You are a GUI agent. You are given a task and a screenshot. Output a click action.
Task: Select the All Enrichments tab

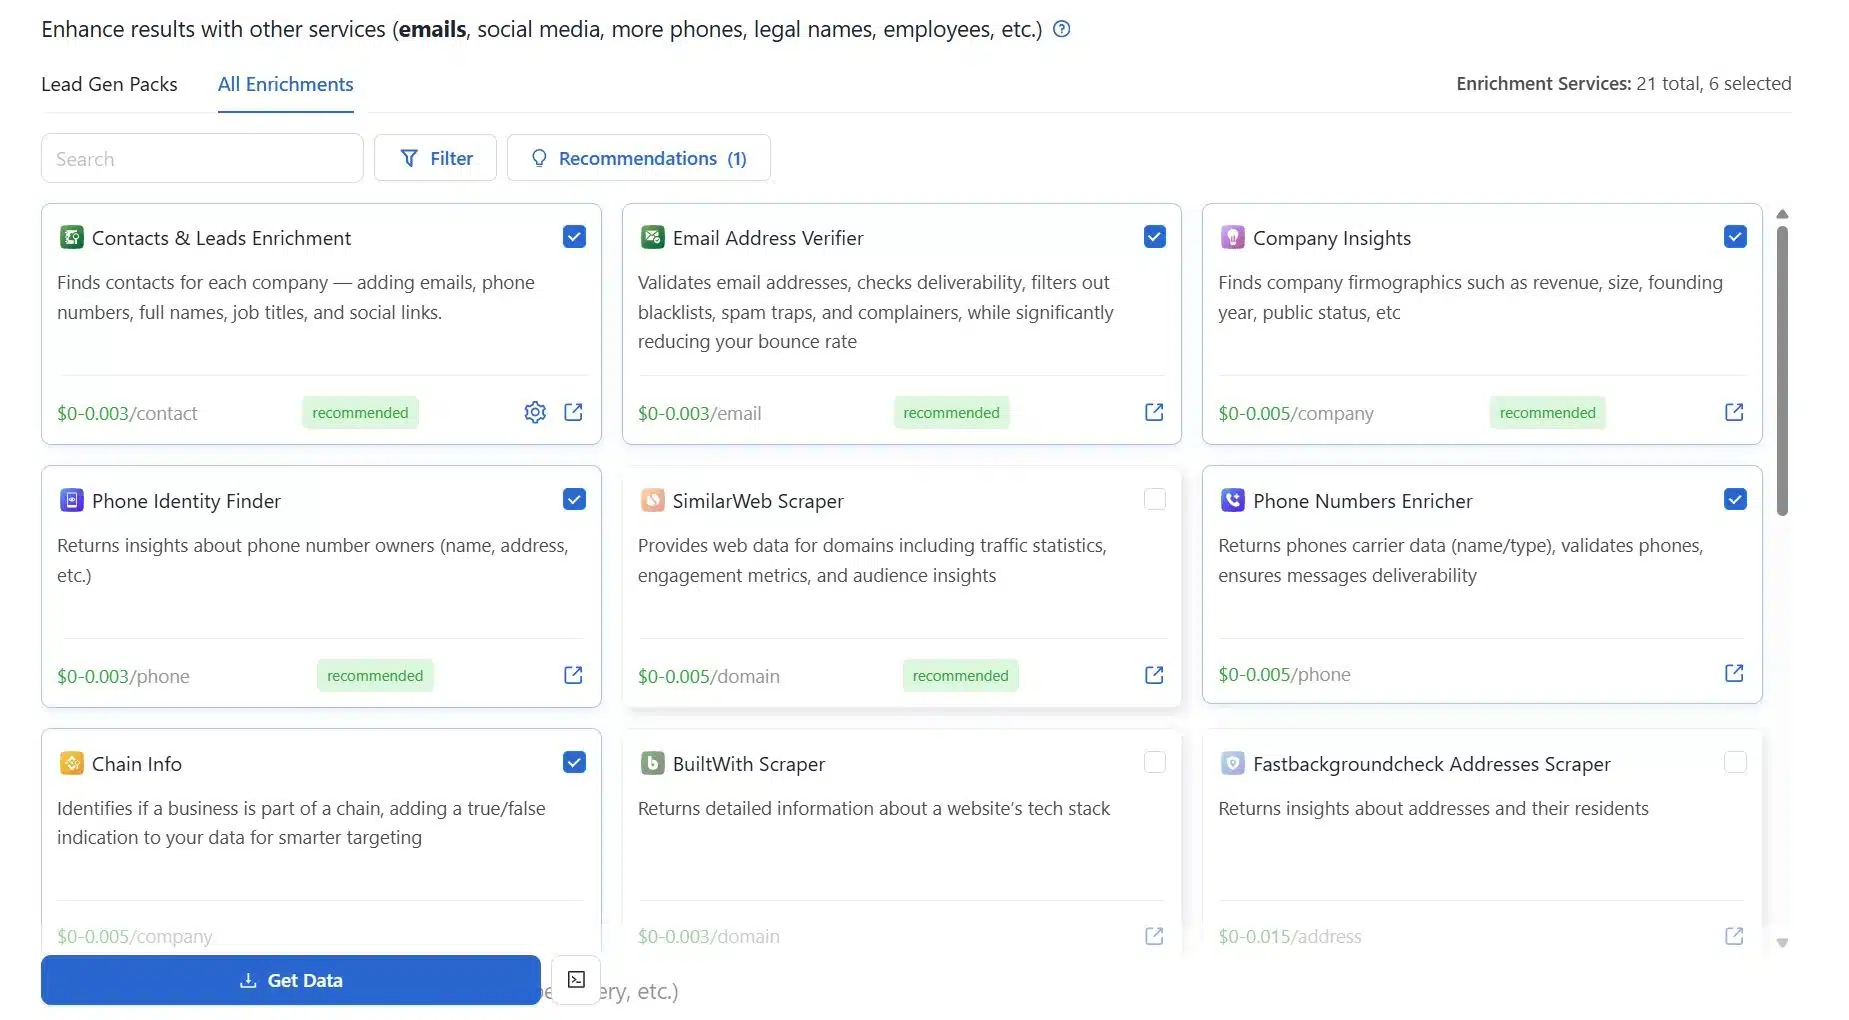(285, 84)
